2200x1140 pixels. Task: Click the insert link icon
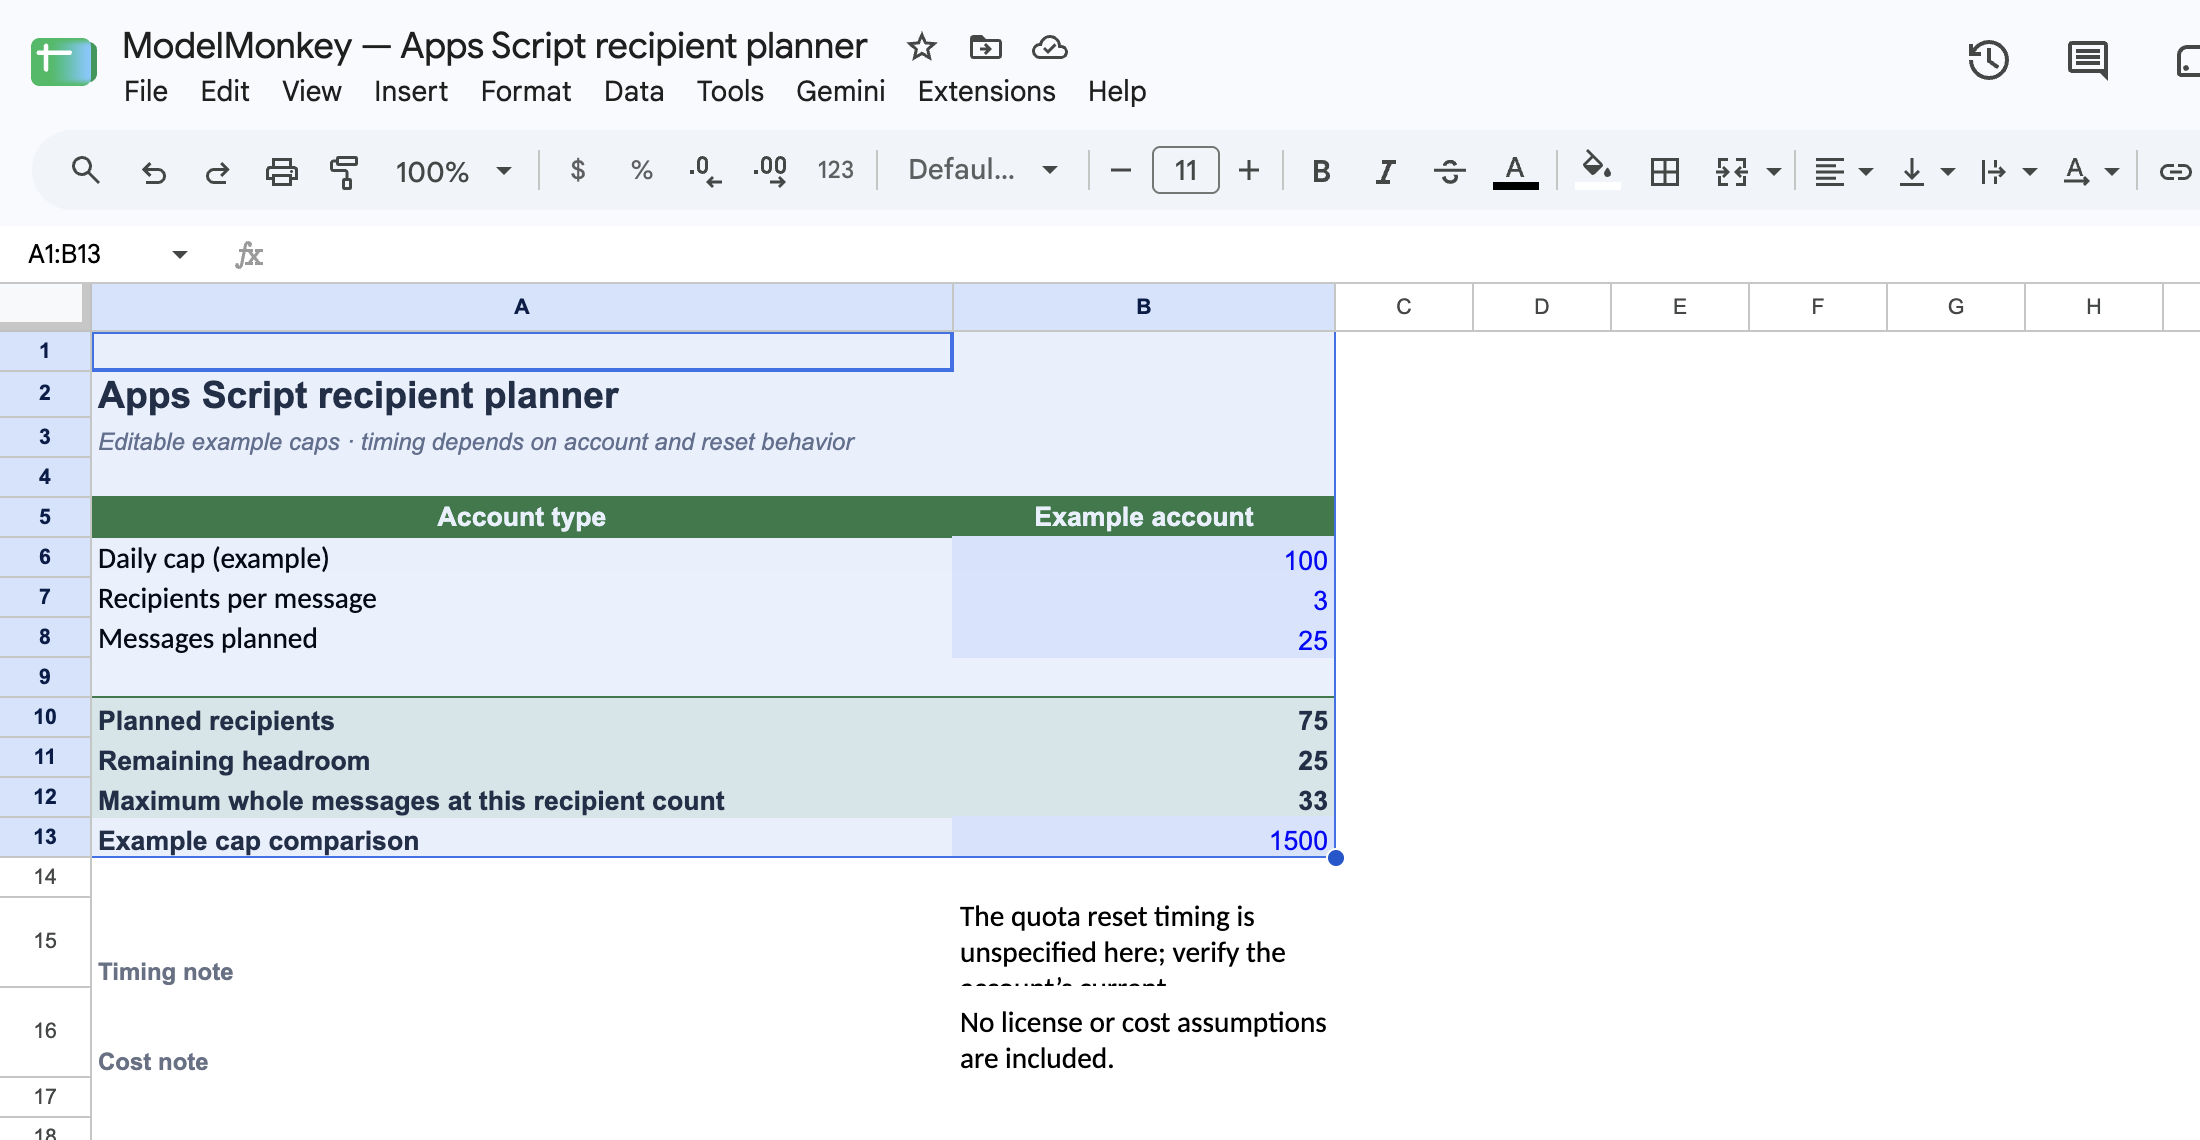click(x=2175, y=172)
